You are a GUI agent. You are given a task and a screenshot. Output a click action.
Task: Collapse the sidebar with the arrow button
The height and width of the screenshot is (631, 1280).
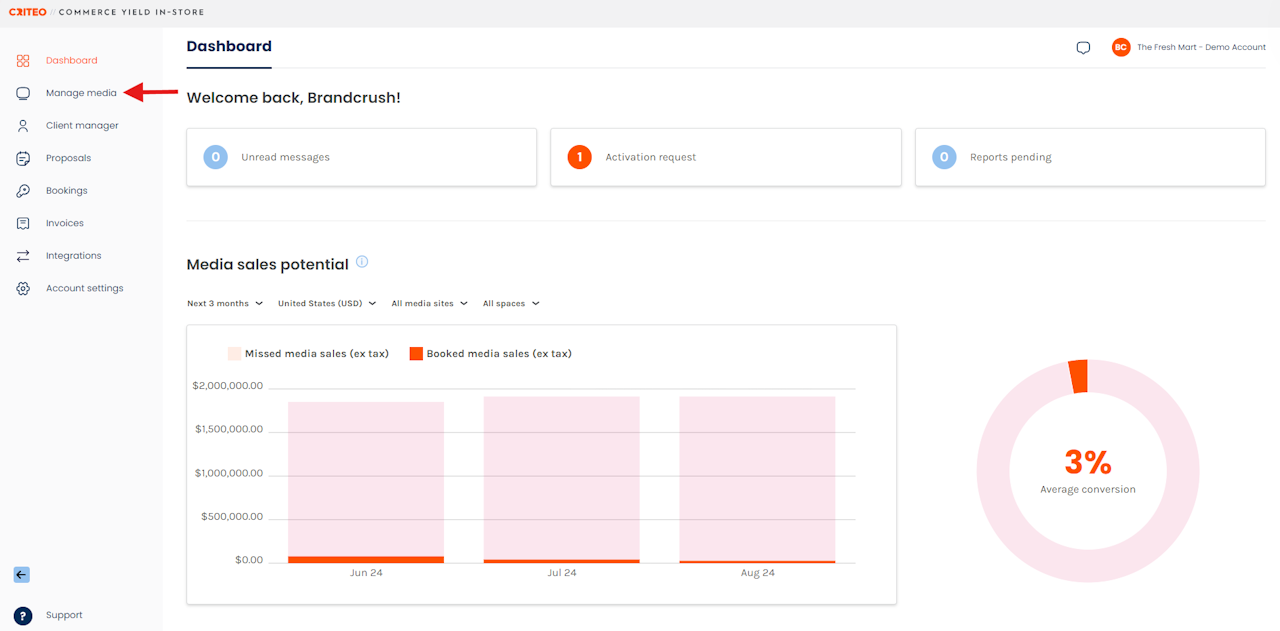click(22, 575)
